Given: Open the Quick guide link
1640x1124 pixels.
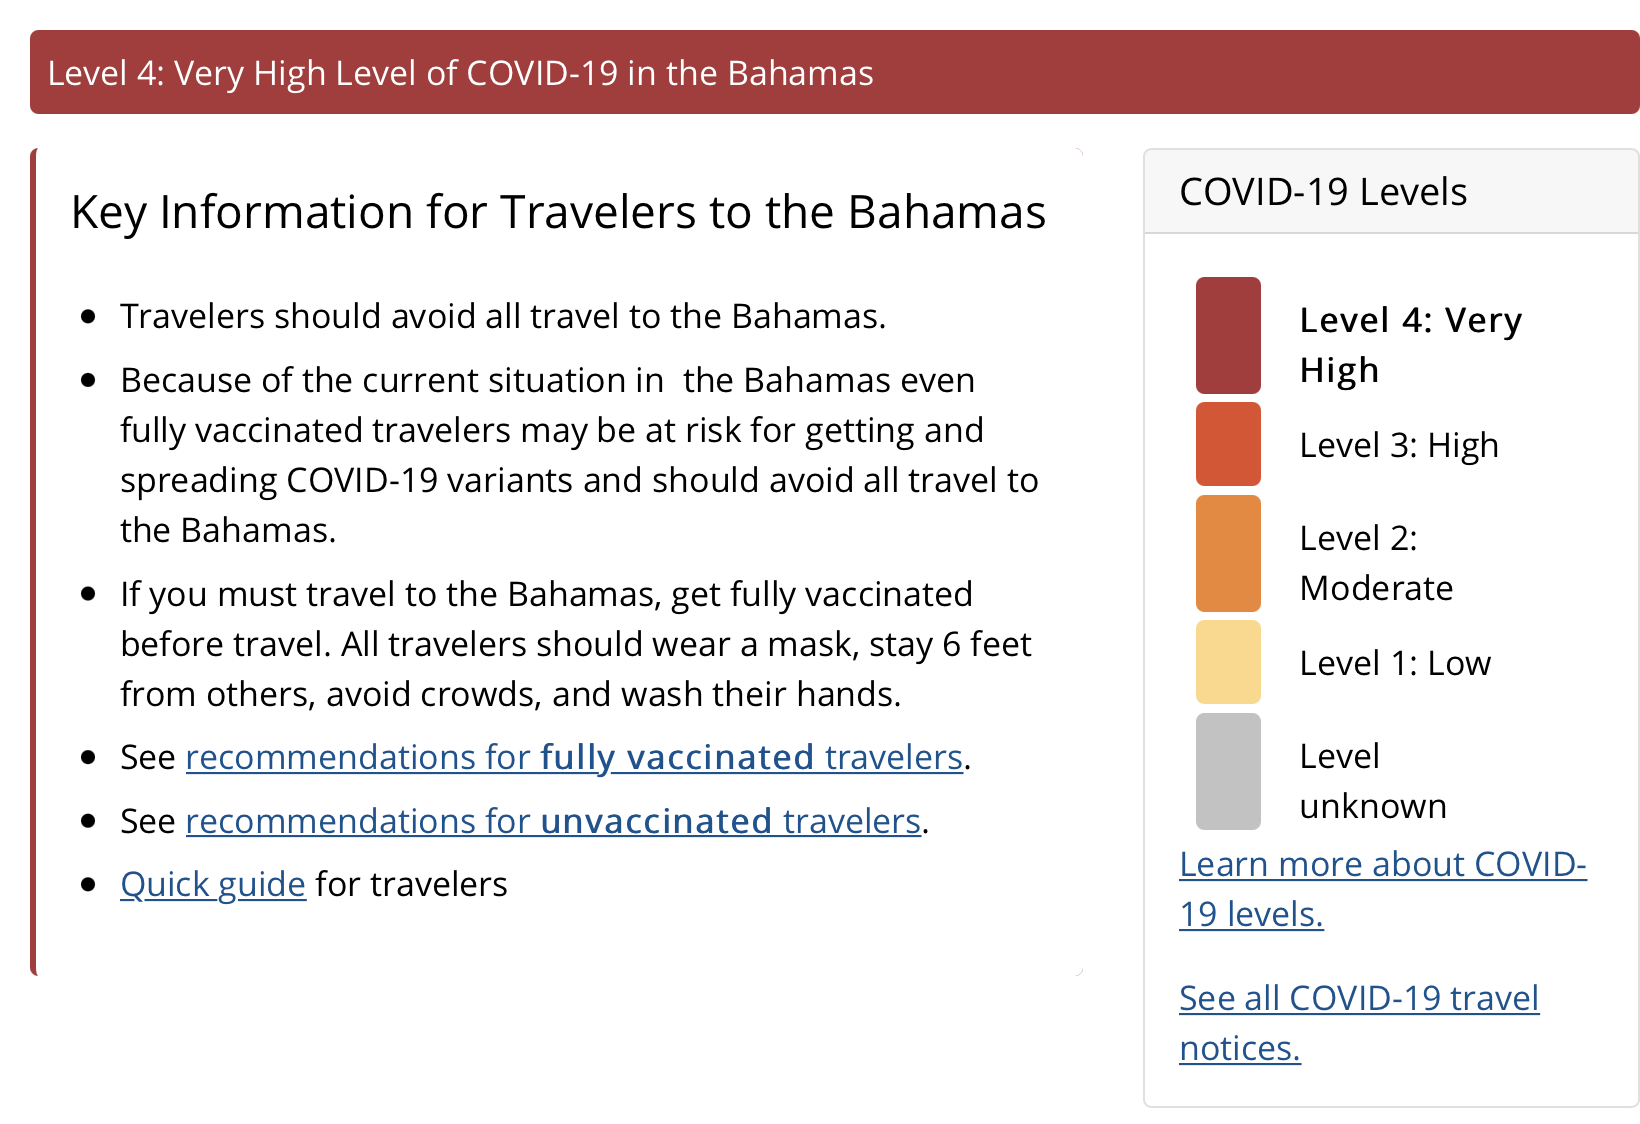Looking at the screenshot, I should (x=213, y=885).
